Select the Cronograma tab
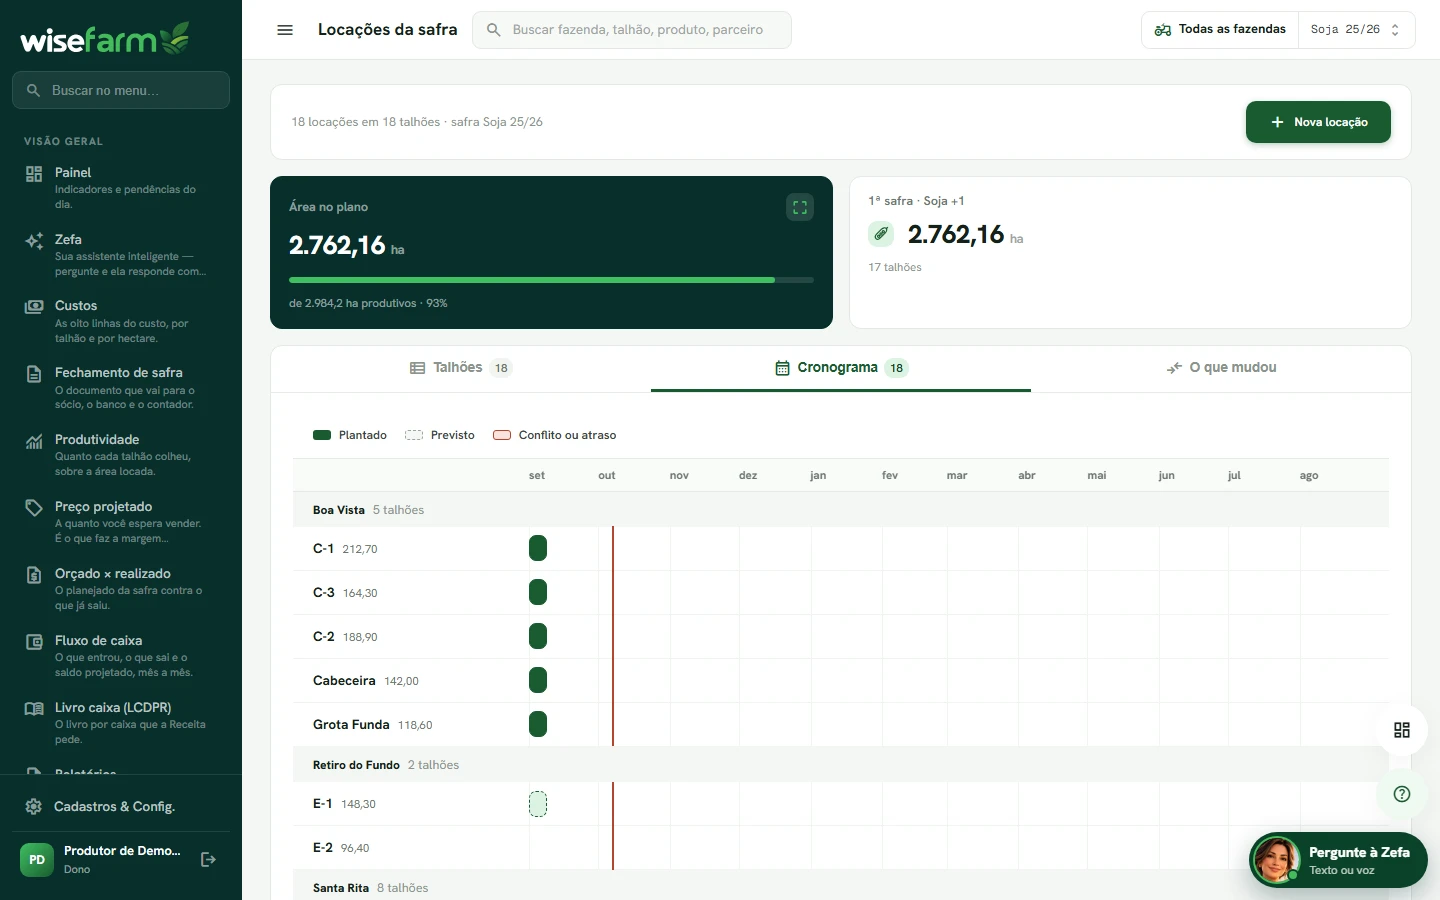The height and width of the screenshot is (900, 1440). point(841,368)
